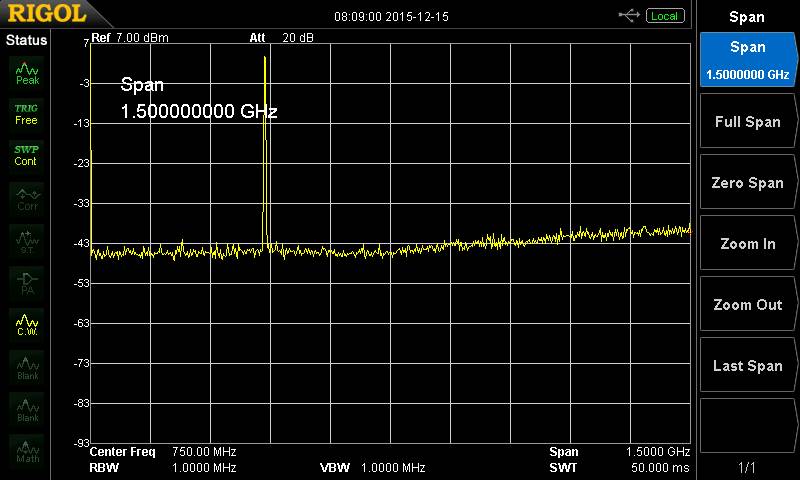This screenshot has height=480, width=800.
Task: Click the Corr correction status icon
Action: coord(27,198)
